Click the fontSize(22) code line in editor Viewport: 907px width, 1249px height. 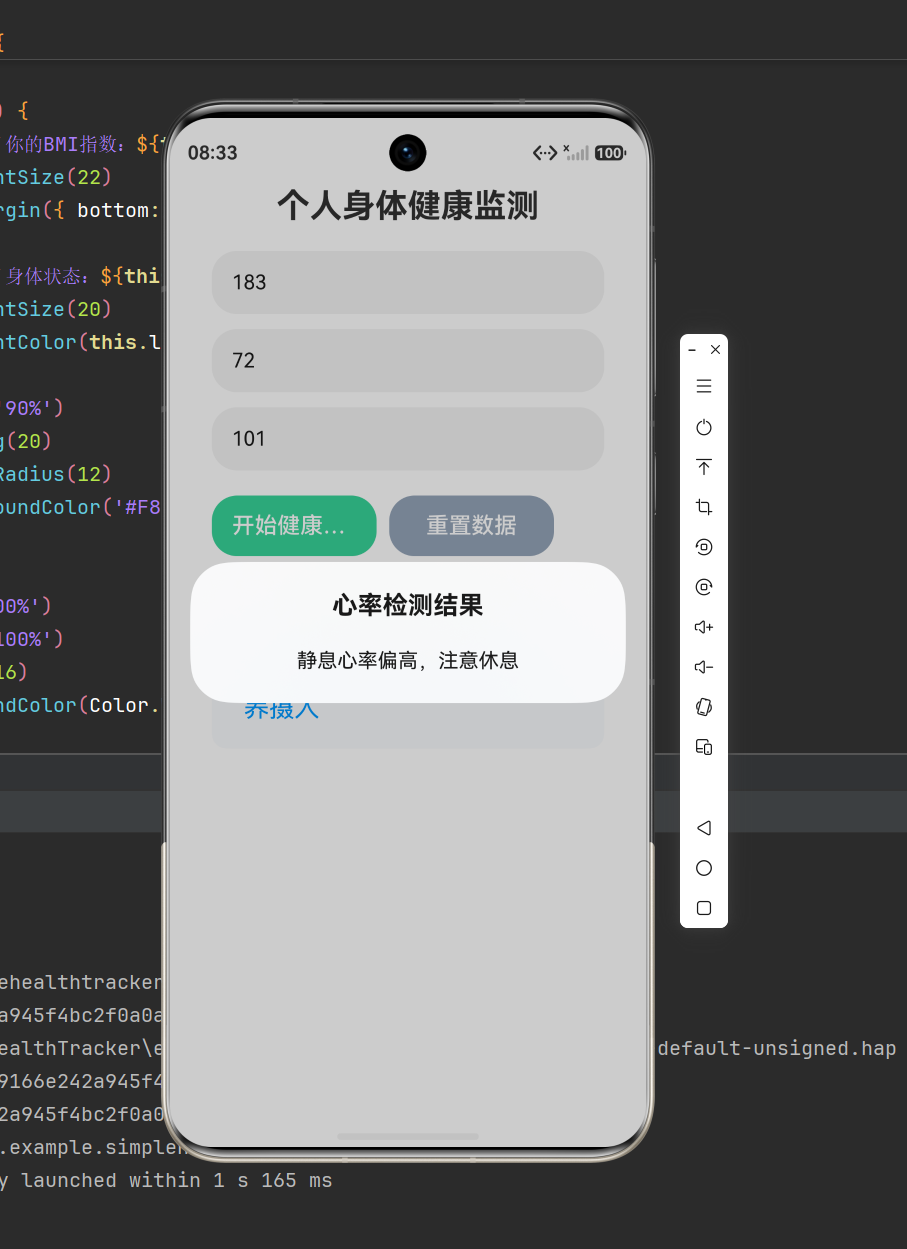coord(56,177)
